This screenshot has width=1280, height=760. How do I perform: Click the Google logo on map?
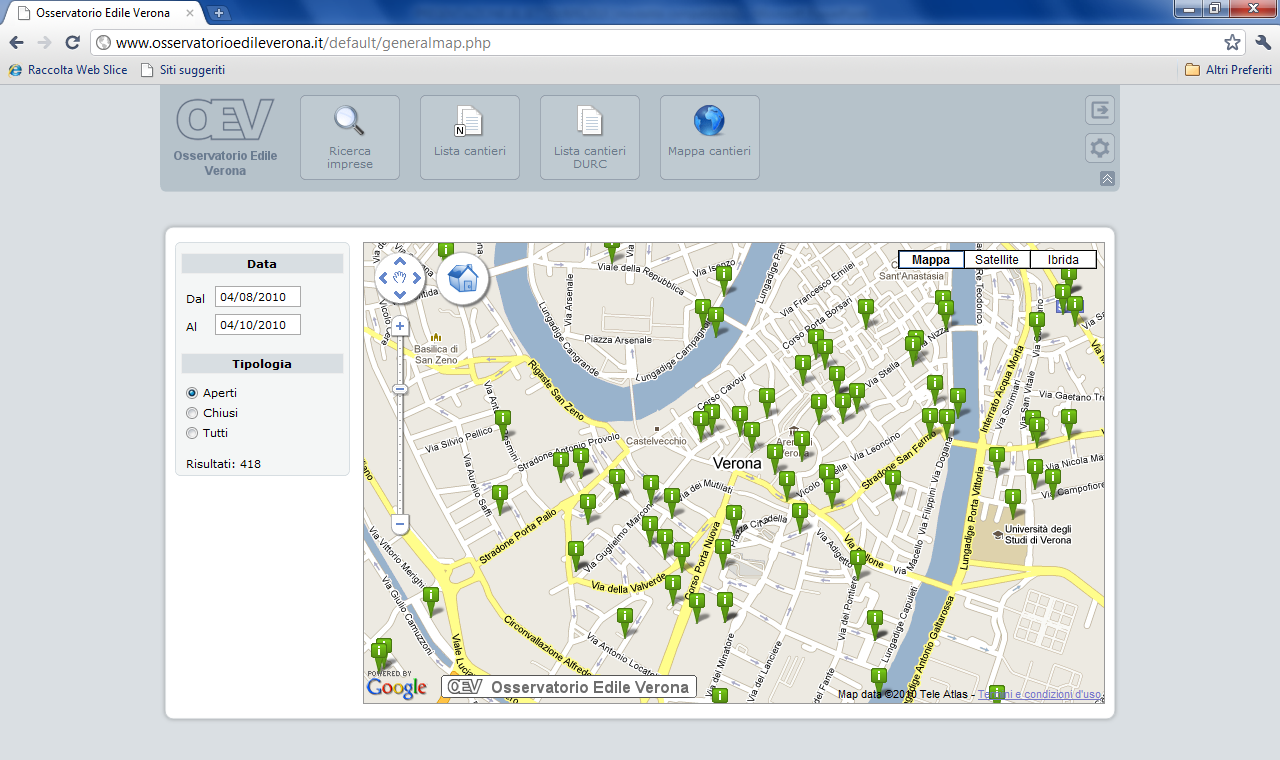click(x=397, y=687)
